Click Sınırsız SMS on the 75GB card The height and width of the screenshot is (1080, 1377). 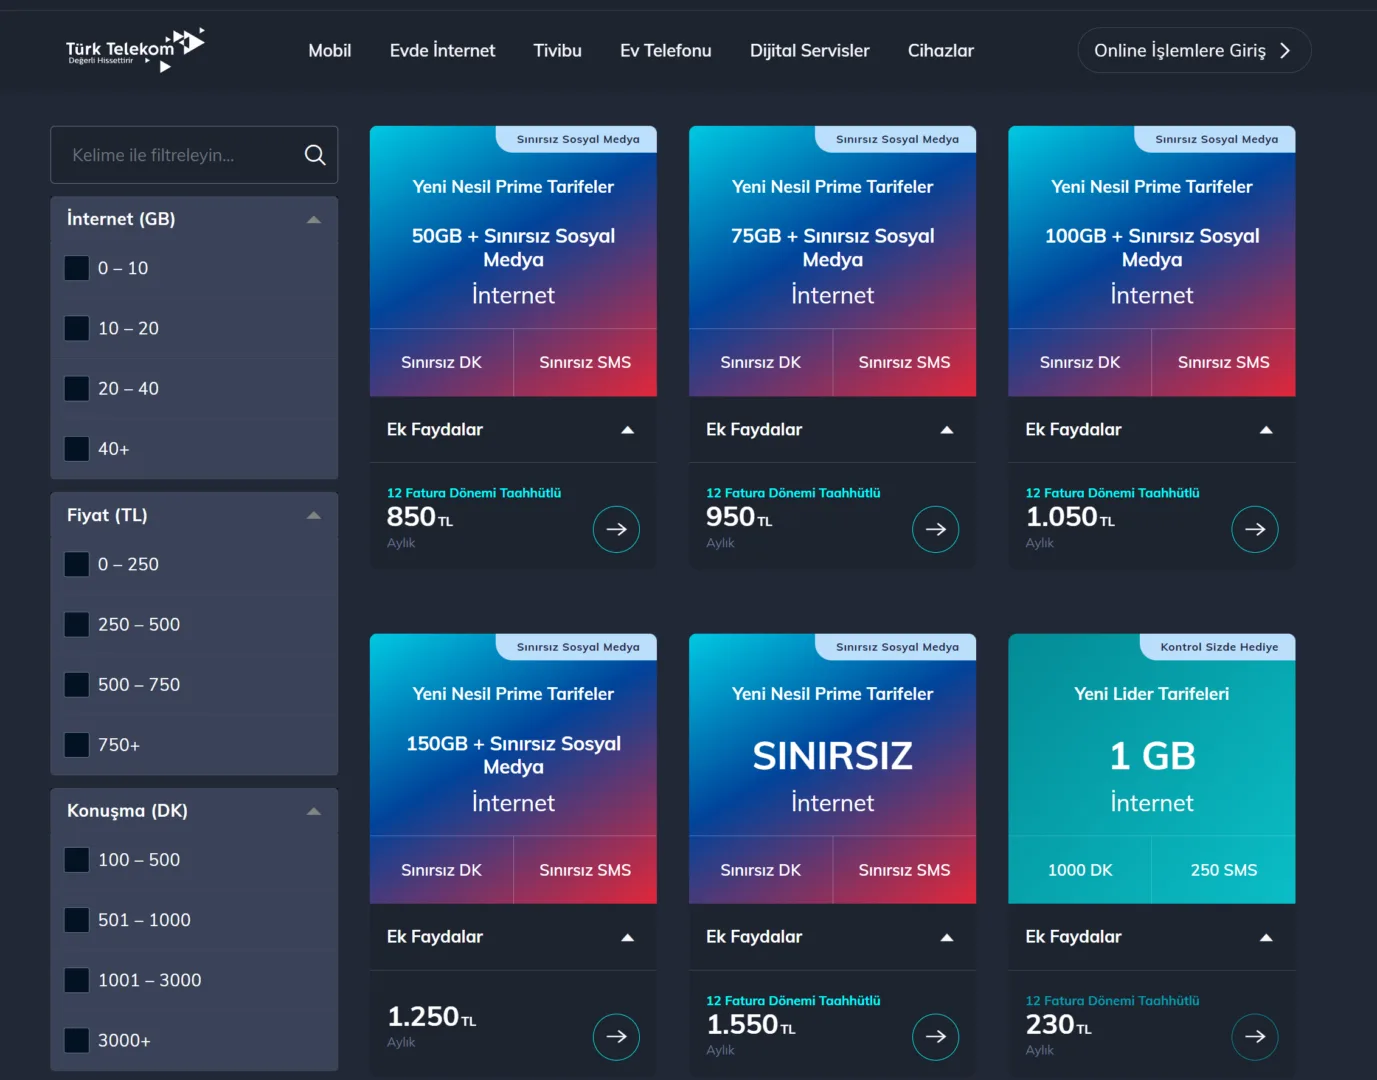point(904,362)
